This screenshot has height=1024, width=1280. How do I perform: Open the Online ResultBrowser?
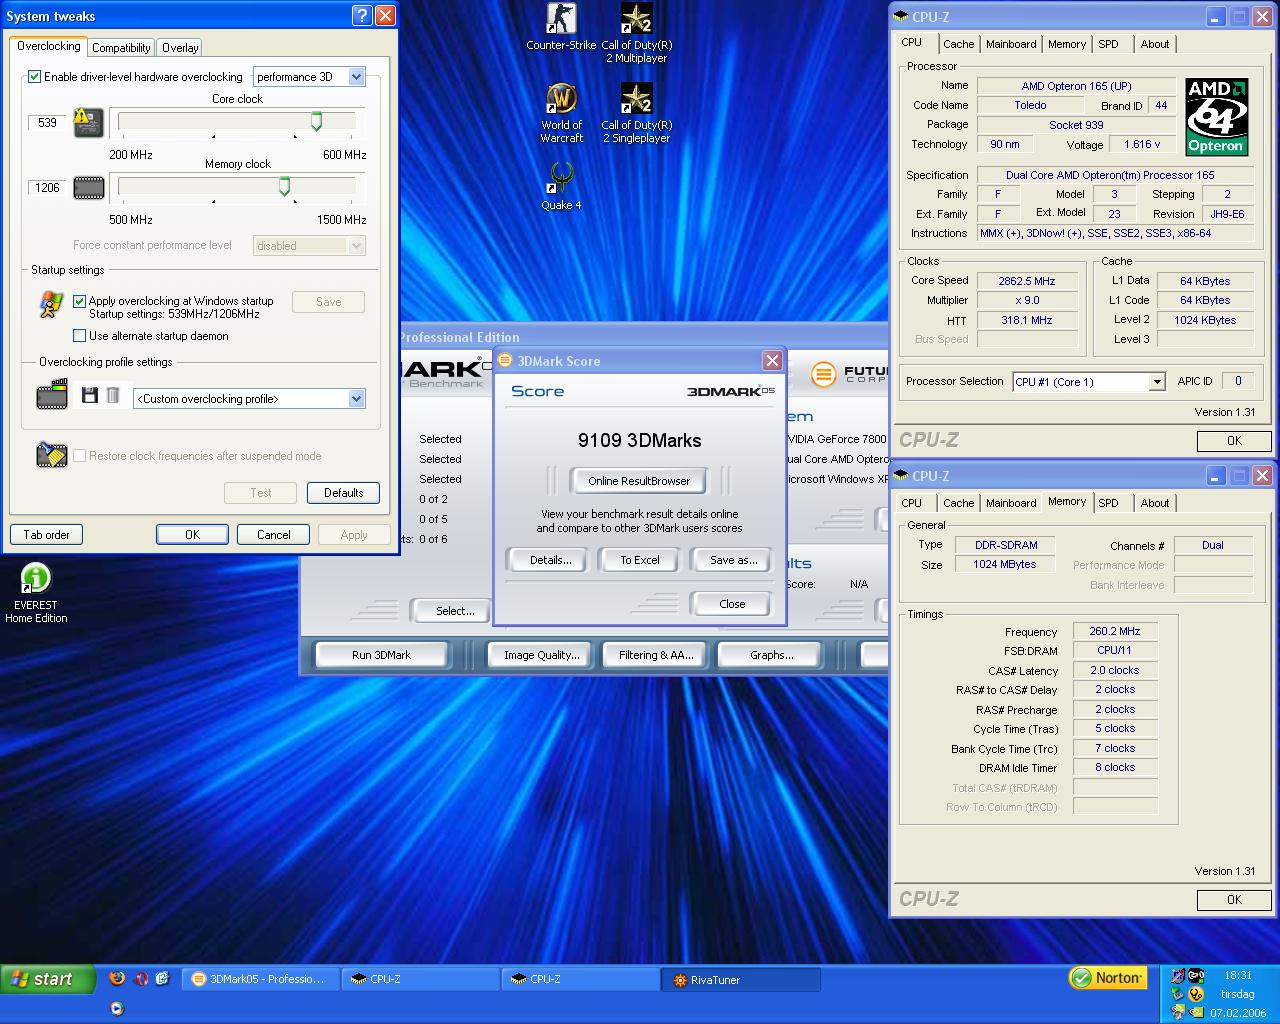639,481
